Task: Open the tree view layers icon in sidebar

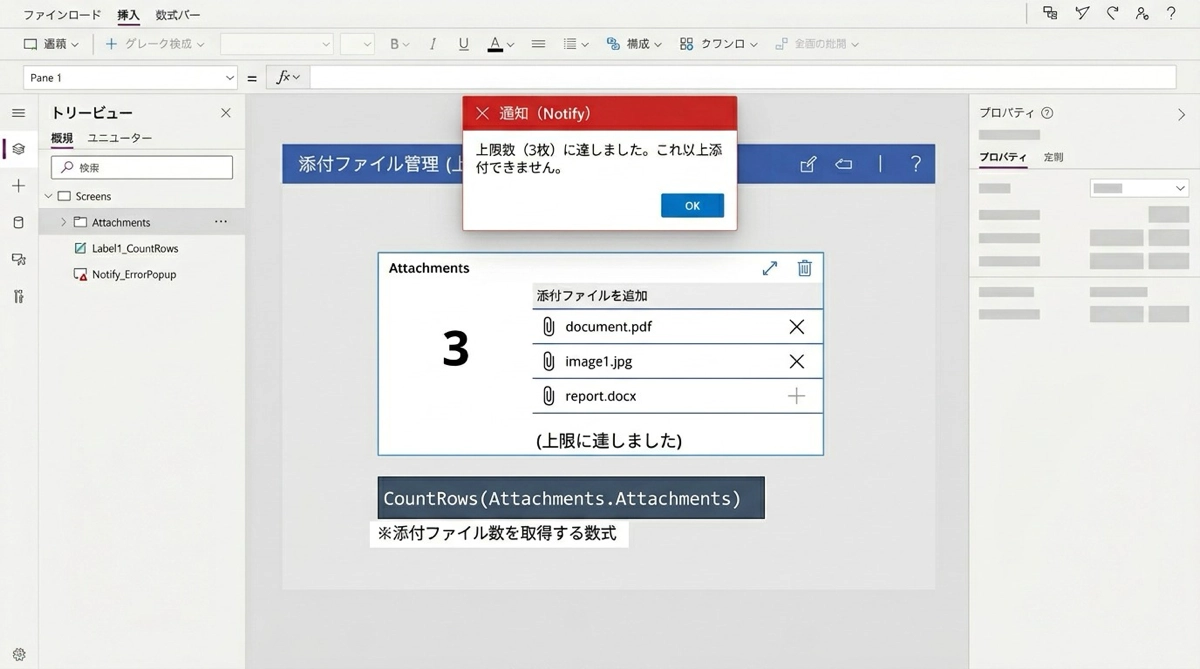Action: tap(18, 149)
